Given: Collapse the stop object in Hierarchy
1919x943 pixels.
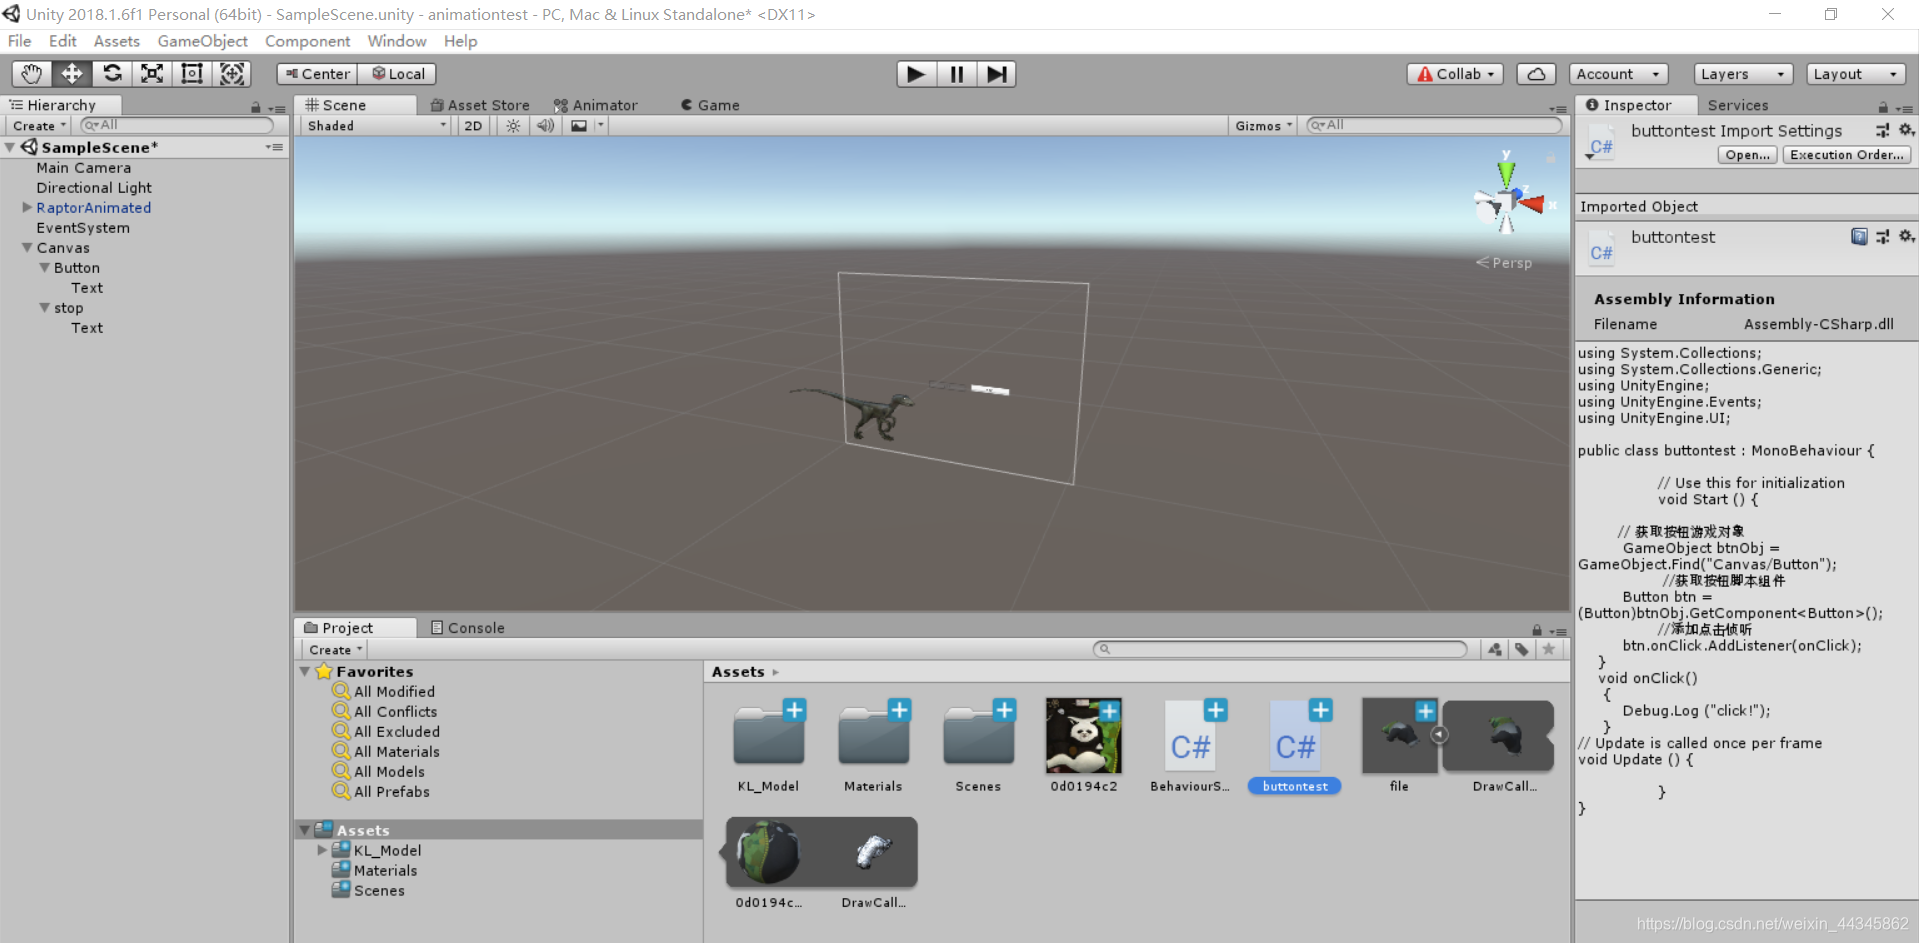Looking at the screenshot, I should 44,307.
